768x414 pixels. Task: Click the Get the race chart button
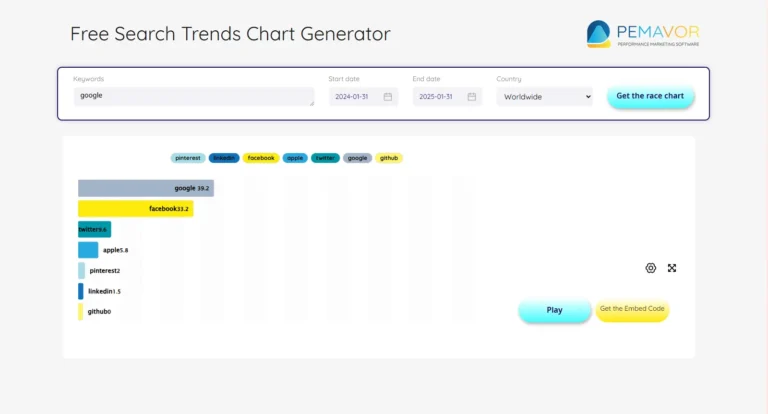[650, 96]
